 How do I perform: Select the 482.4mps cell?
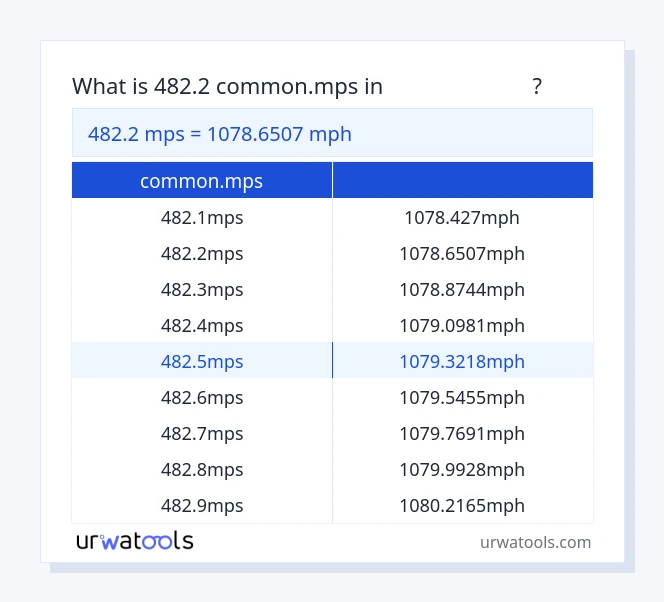[x=202, y=325]
